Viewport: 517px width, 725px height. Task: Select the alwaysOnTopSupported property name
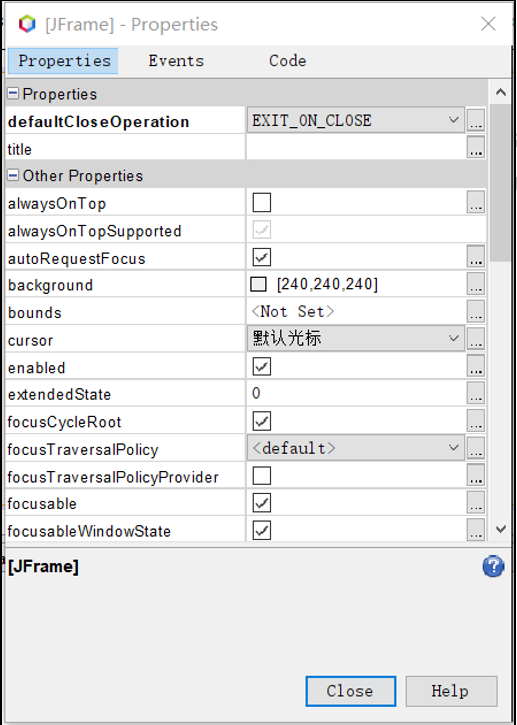94,230
